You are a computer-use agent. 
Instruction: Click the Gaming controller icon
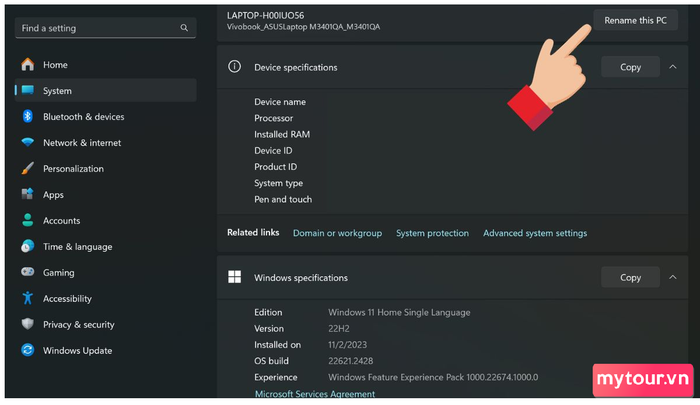[28, 272]
